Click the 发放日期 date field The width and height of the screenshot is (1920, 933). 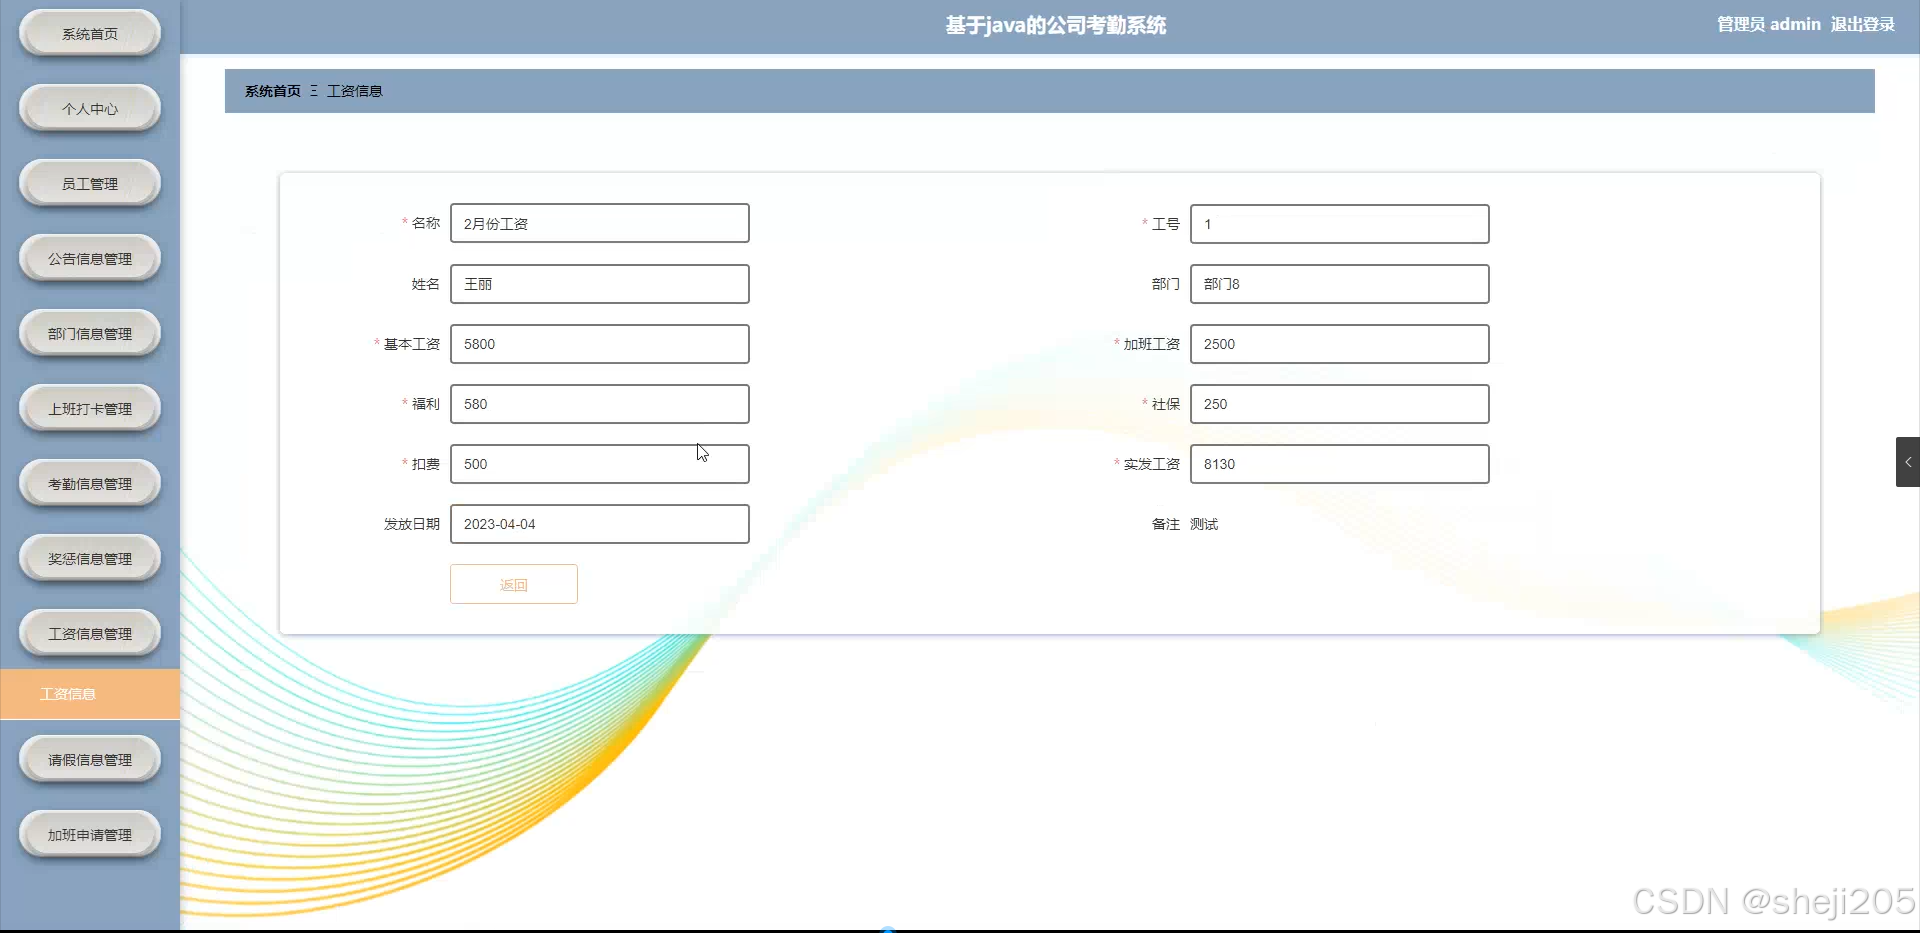tap(599, 523)
